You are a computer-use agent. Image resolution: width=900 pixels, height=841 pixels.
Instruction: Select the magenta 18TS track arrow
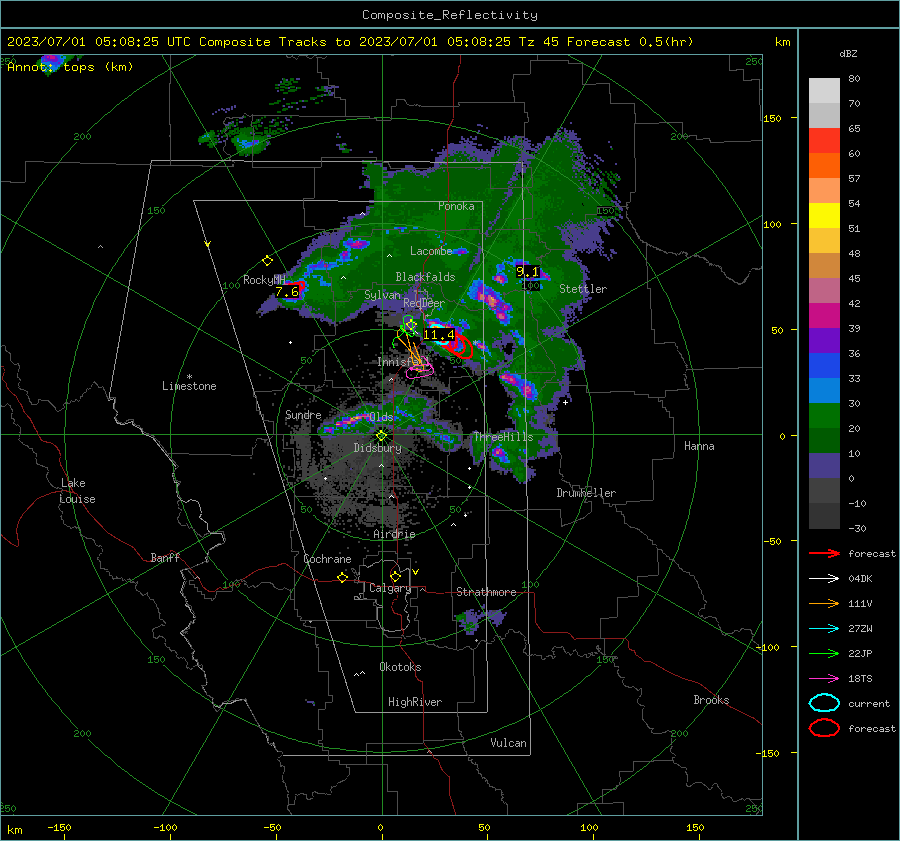[824, 679]
